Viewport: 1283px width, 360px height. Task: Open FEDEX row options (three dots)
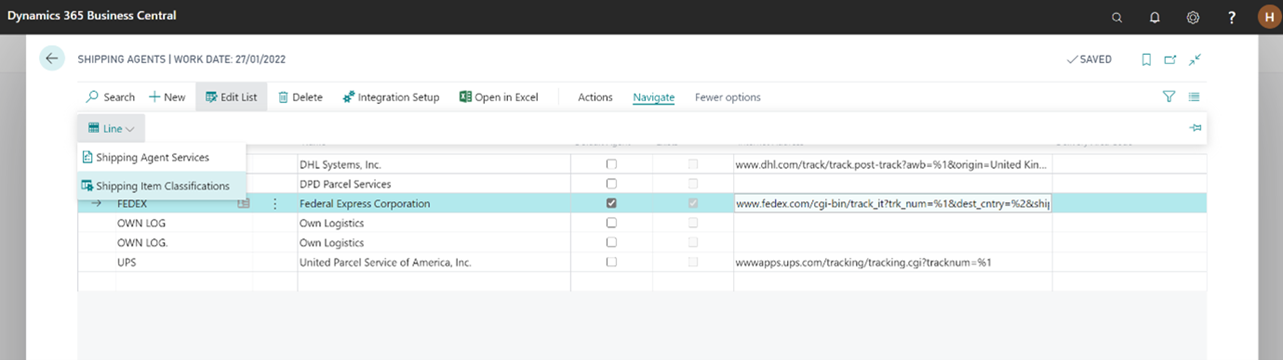click(x=275, y=204)
